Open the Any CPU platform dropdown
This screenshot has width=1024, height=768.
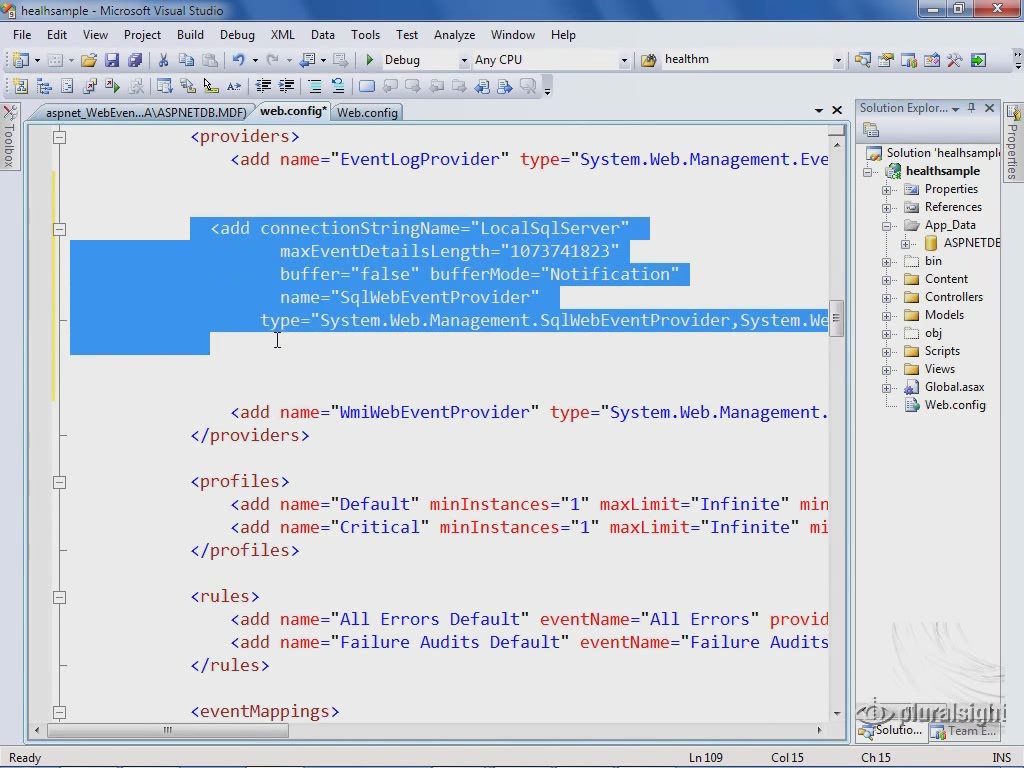(x=624, y=60)
